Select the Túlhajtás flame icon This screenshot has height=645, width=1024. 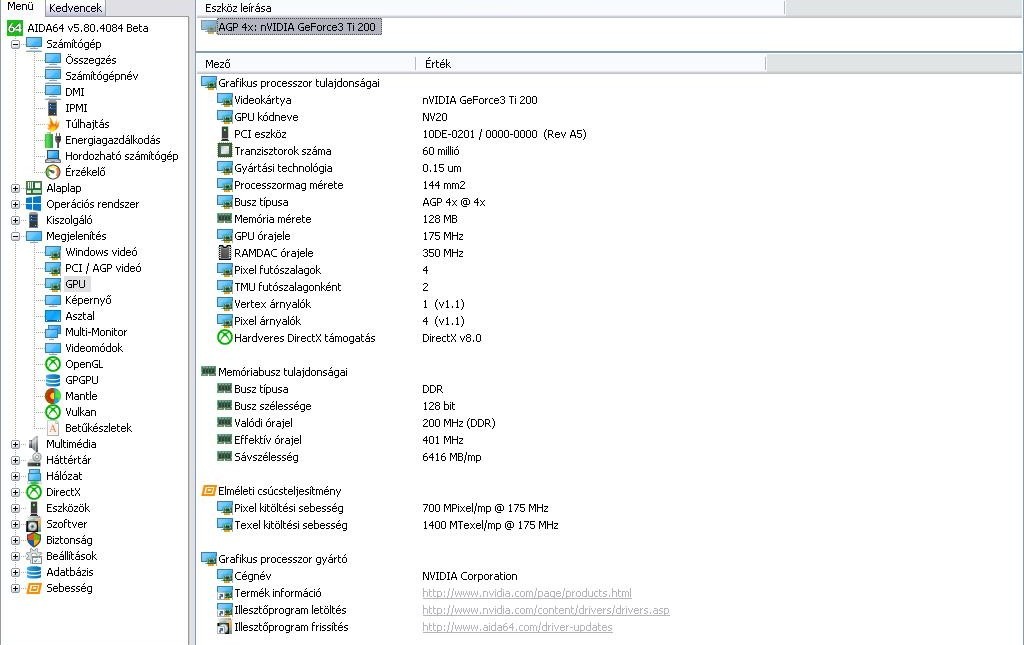(53, 124)
